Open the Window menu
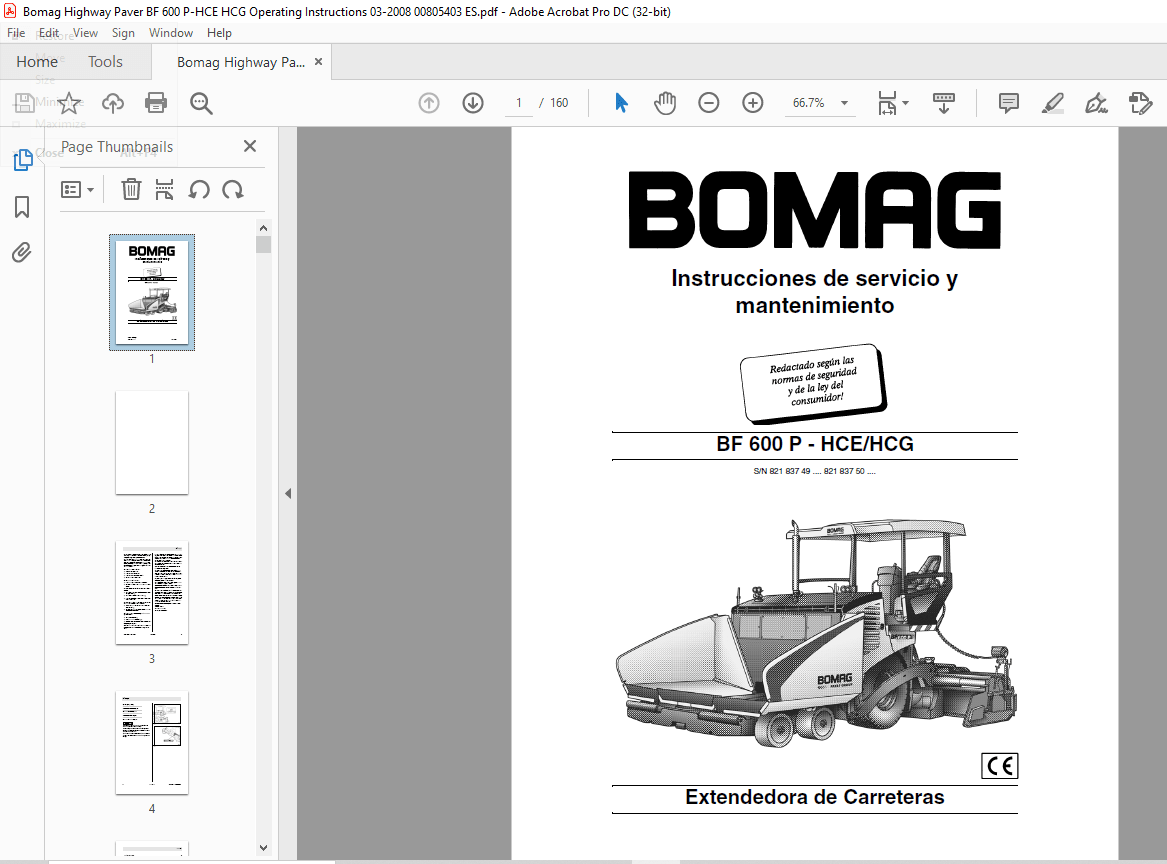The image size is (1167, 864). pos(171,32)
